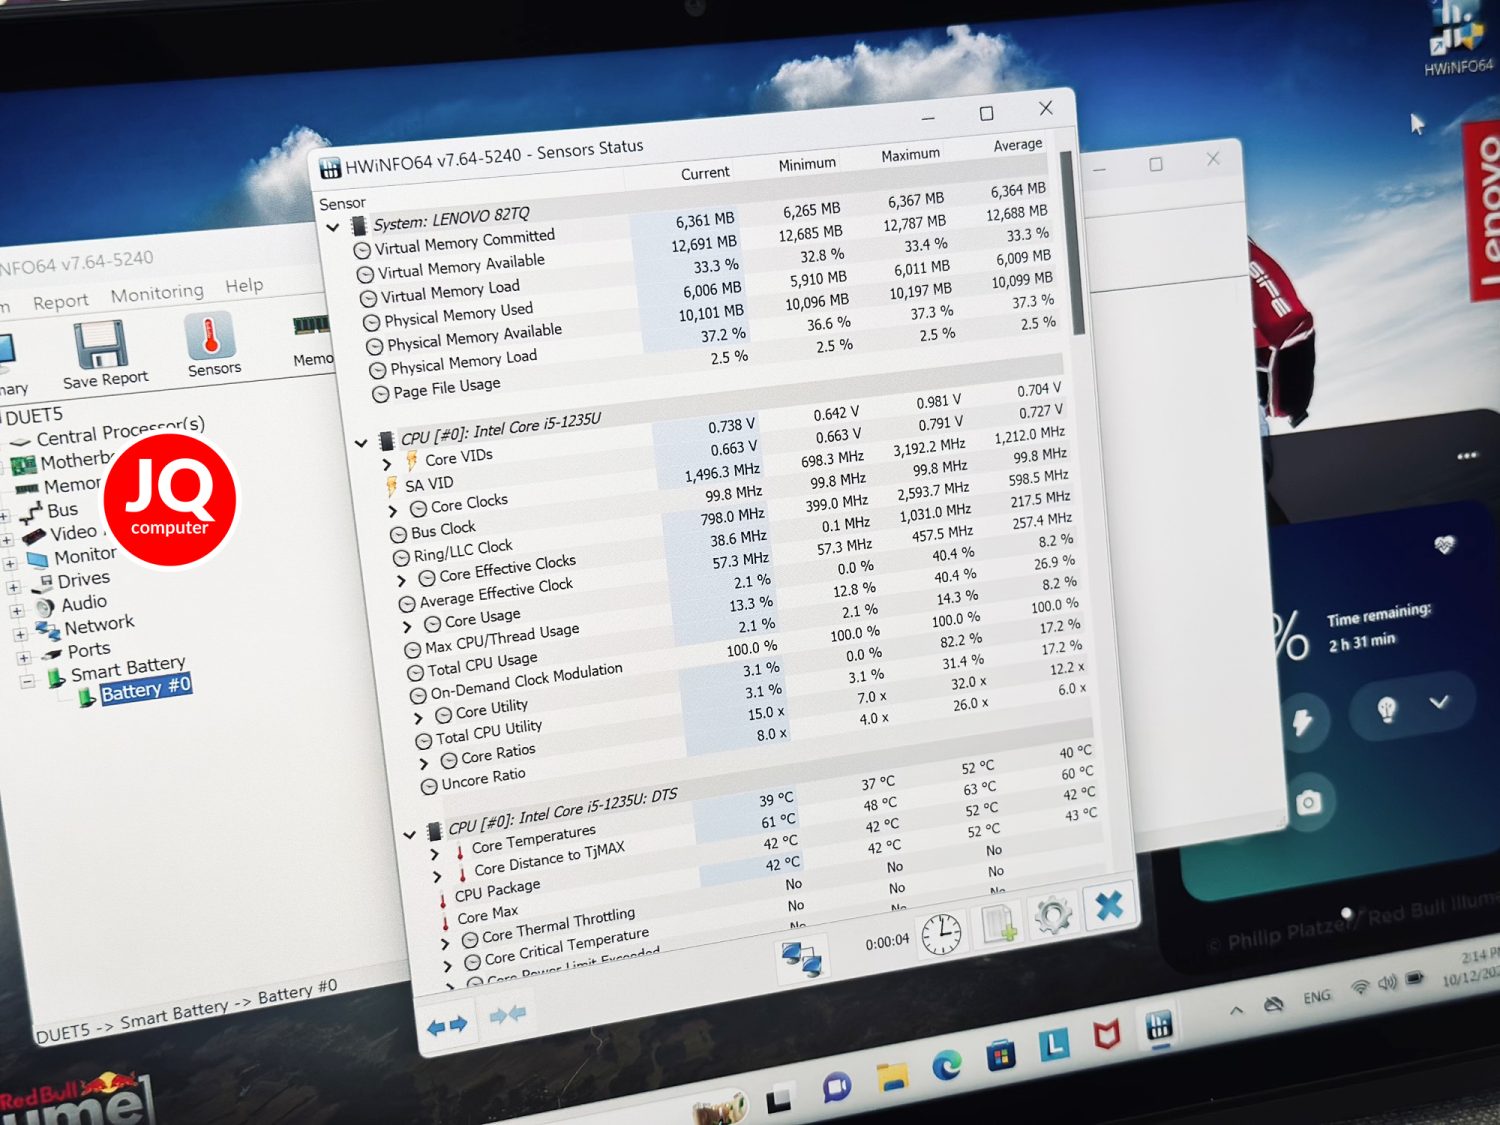The height and width of the screenshot is (1125, 1500).
Task: Open the three-dots menu on Lenovo widget
Action: [x=1467, y=456]
